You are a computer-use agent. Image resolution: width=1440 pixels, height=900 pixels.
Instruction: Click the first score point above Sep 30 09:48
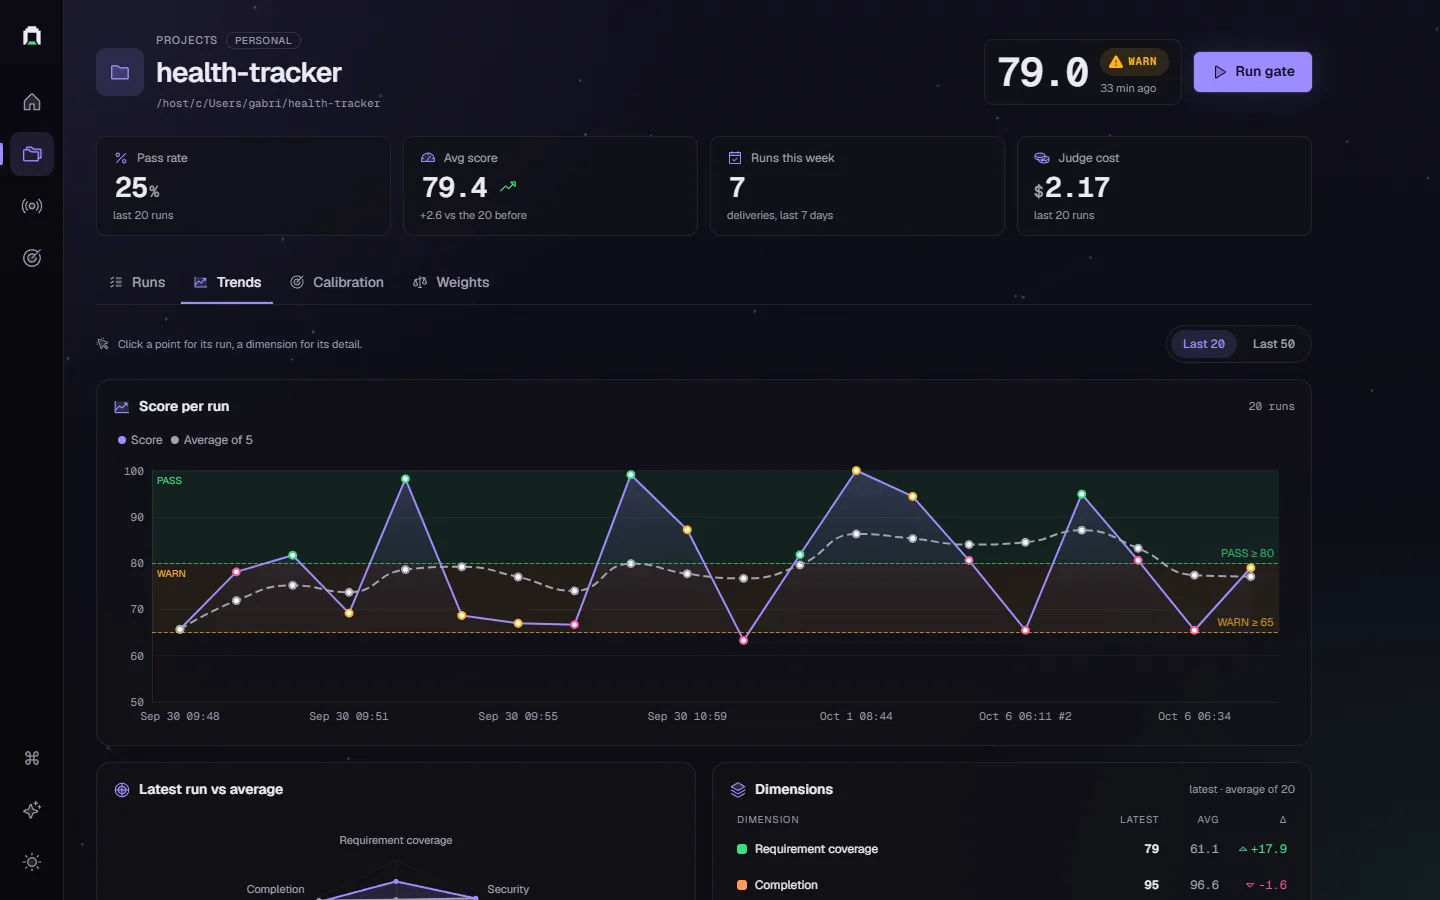pos(180,630)
